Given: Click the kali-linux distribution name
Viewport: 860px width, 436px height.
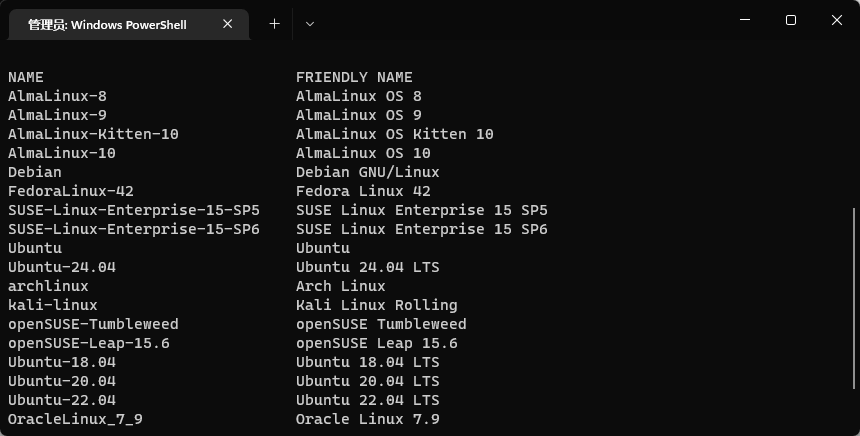Looking at the screenshot, I should 53,305.
